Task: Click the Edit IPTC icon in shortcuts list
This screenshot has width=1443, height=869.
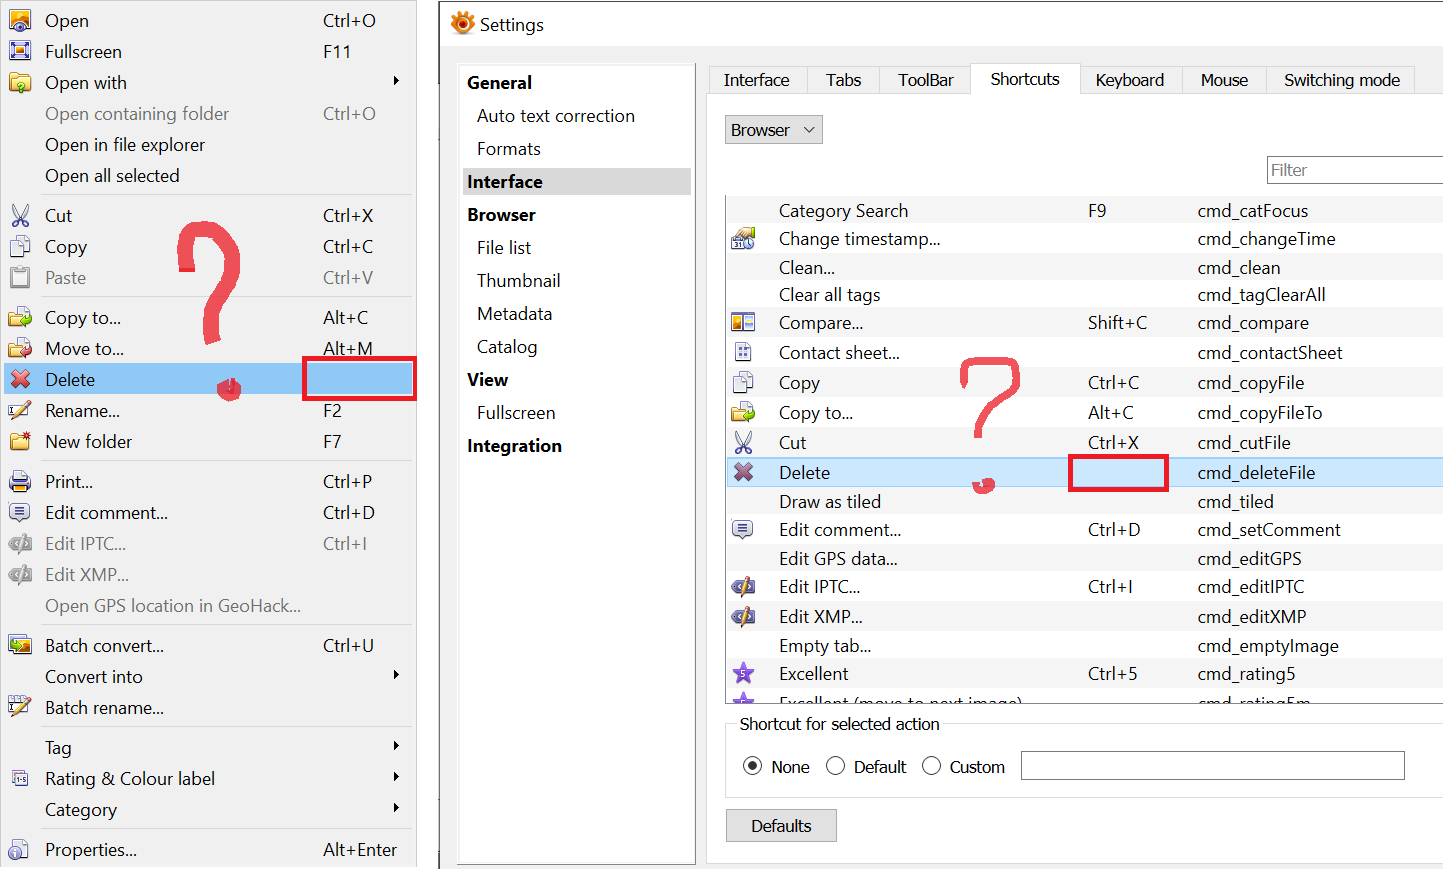Action: point(743,587)
